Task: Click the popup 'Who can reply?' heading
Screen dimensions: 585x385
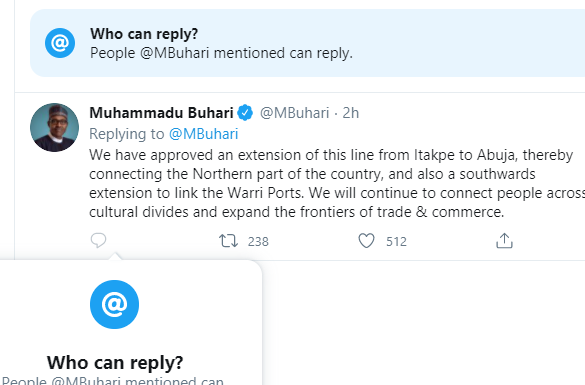Action: pyautogui.click(x=115, y=362)
